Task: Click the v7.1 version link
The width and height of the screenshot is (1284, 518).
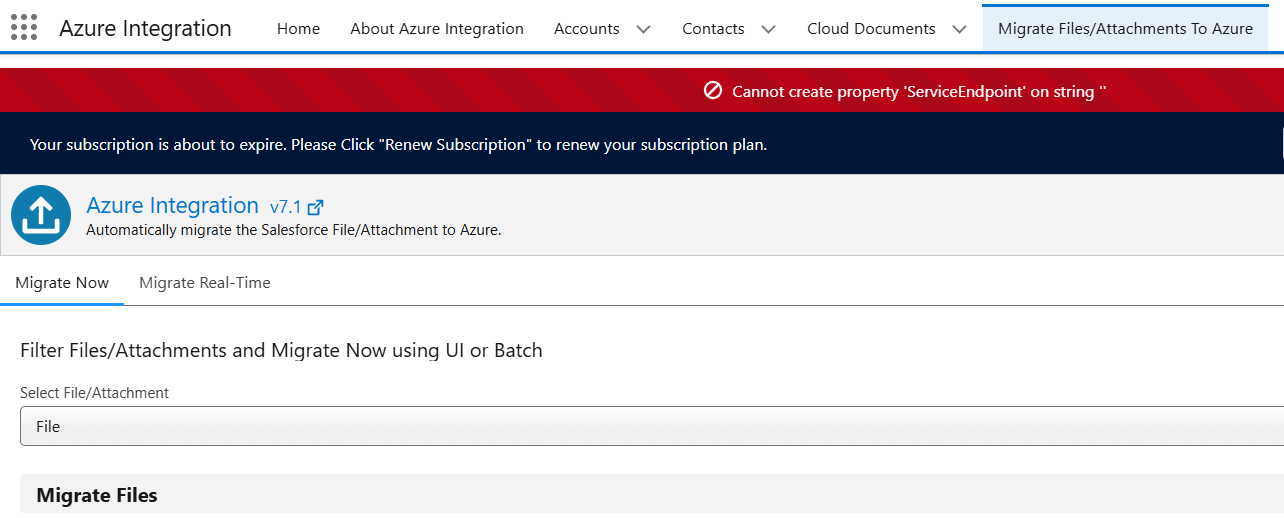Action: point(285,208)
